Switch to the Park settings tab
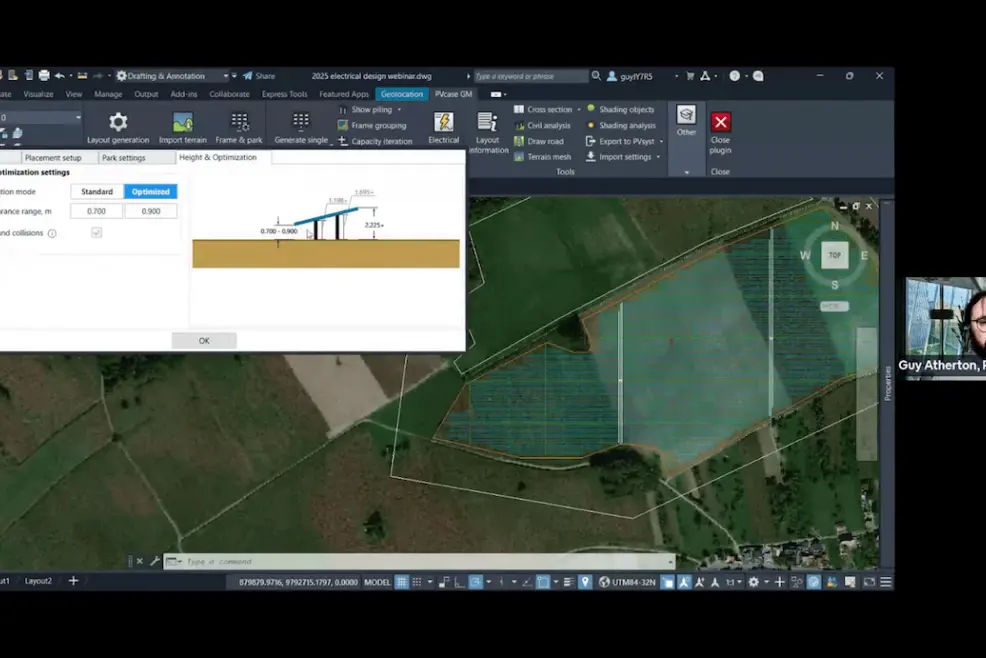 [x=123, y=158]
